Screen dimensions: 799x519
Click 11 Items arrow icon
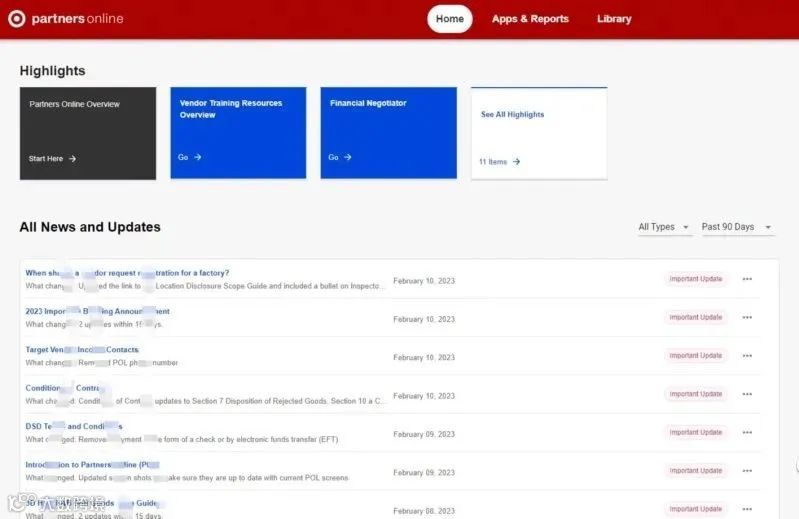tap(517, 161)
